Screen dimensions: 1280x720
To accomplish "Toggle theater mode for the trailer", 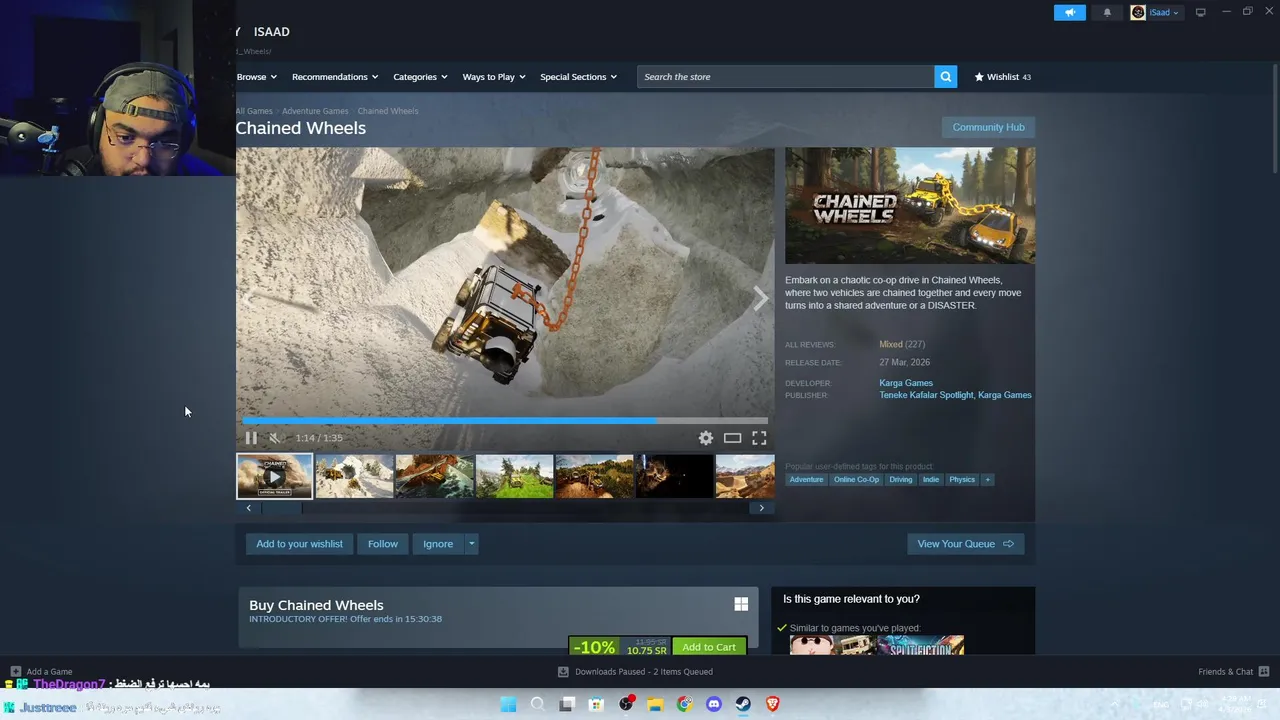I will (732, 438).
